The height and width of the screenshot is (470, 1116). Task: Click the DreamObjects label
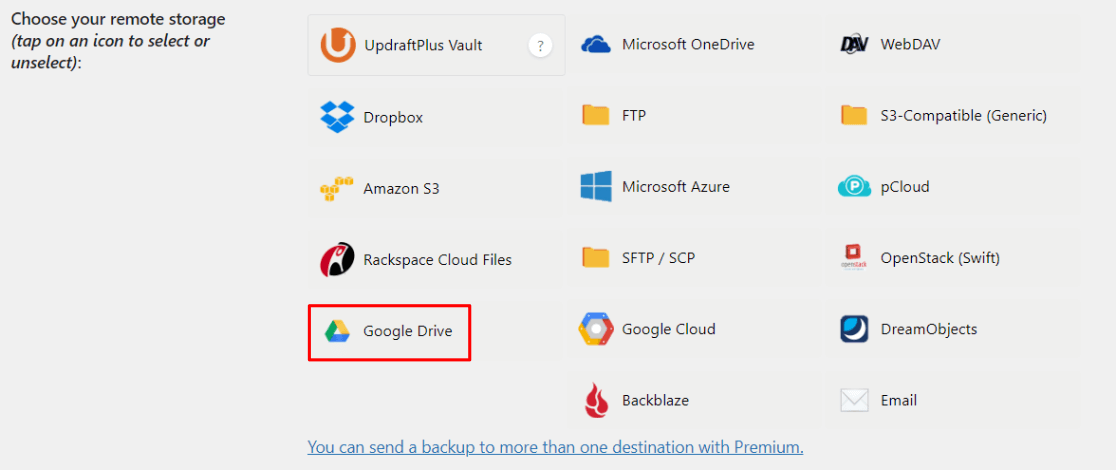point(929,329)
